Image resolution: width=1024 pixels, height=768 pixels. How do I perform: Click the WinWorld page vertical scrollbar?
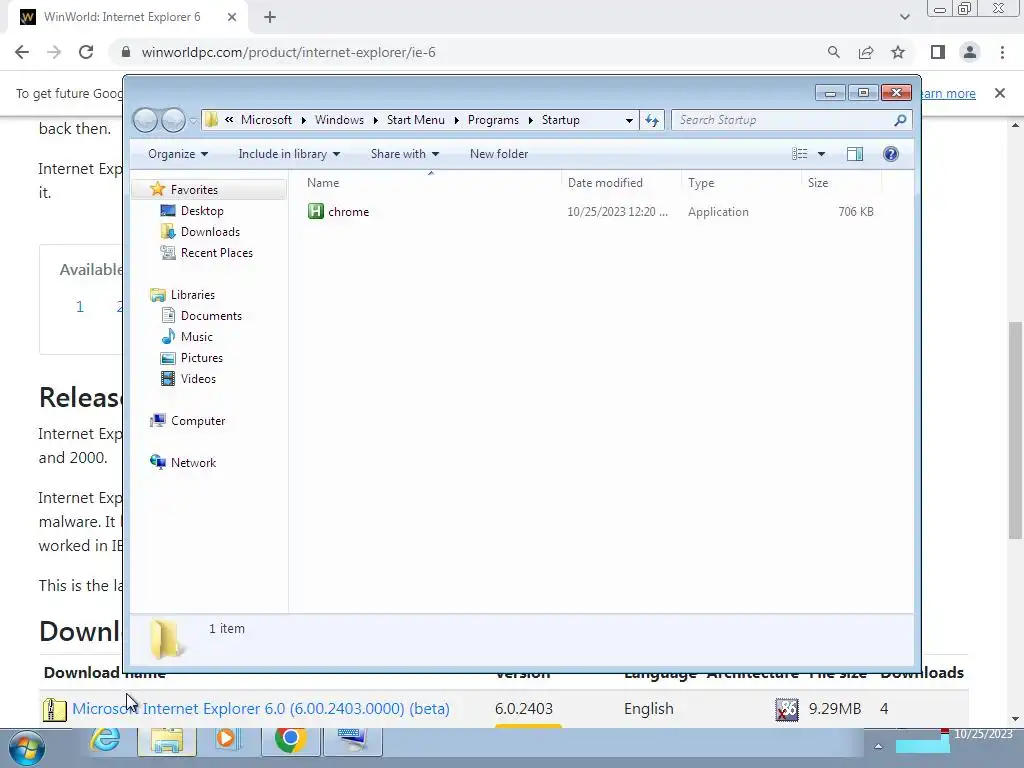[x=1015, y=430]
